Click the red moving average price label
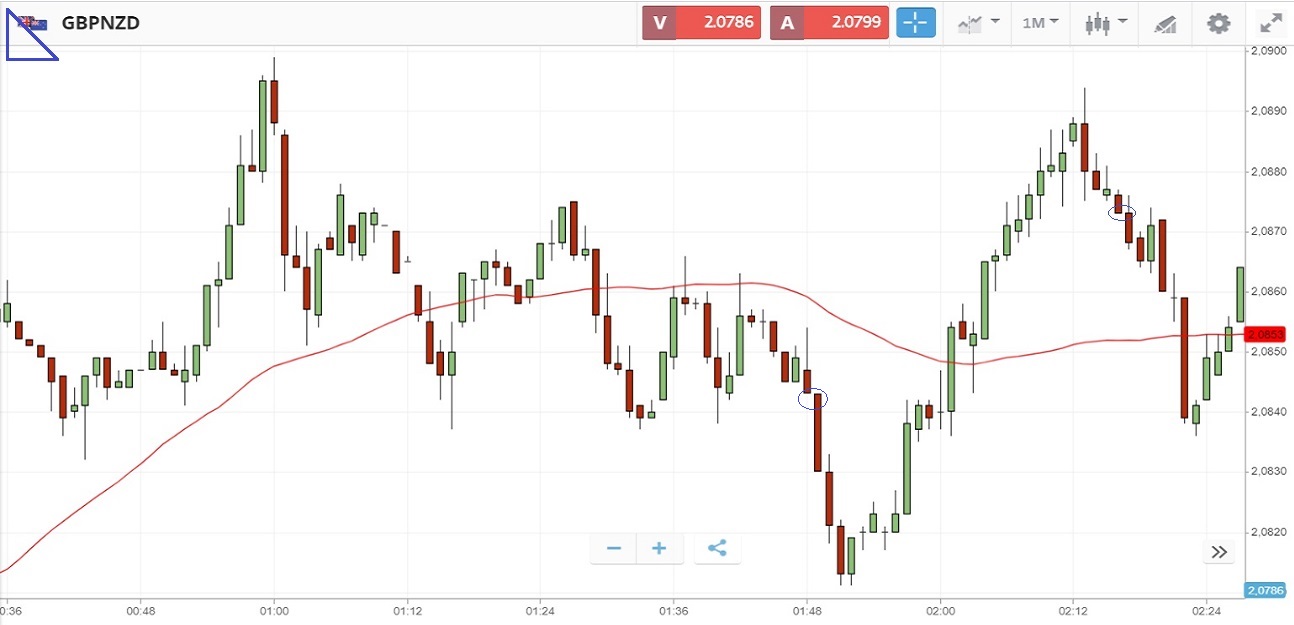The image size is (1294, 625). click(1263, 334)
